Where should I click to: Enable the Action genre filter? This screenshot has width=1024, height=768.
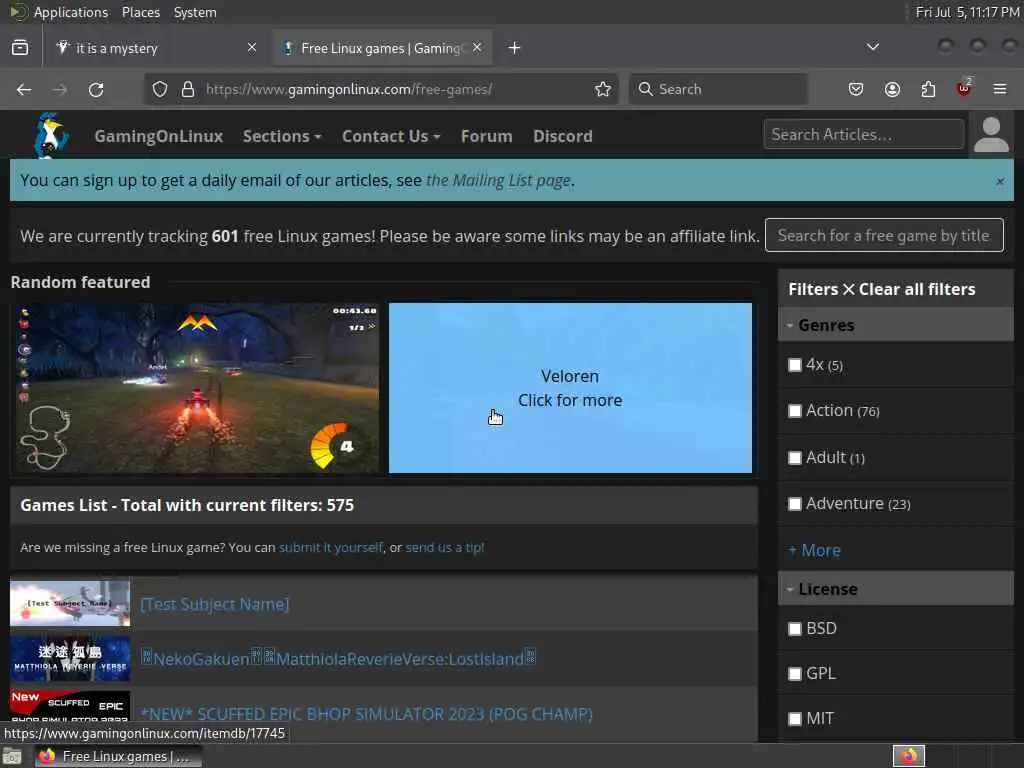point(795,411)
